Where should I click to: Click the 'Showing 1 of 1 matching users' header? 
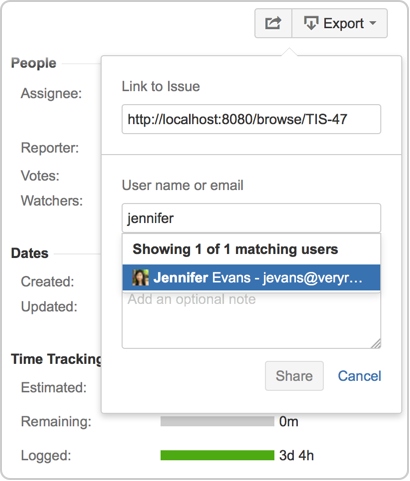pos(235,249)
